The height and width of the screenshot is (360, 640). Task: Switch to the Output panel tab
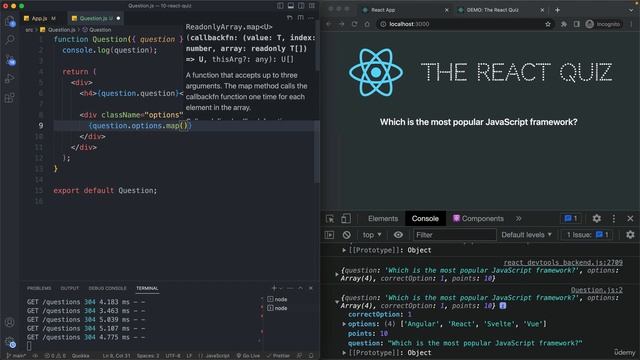[70, 288]
